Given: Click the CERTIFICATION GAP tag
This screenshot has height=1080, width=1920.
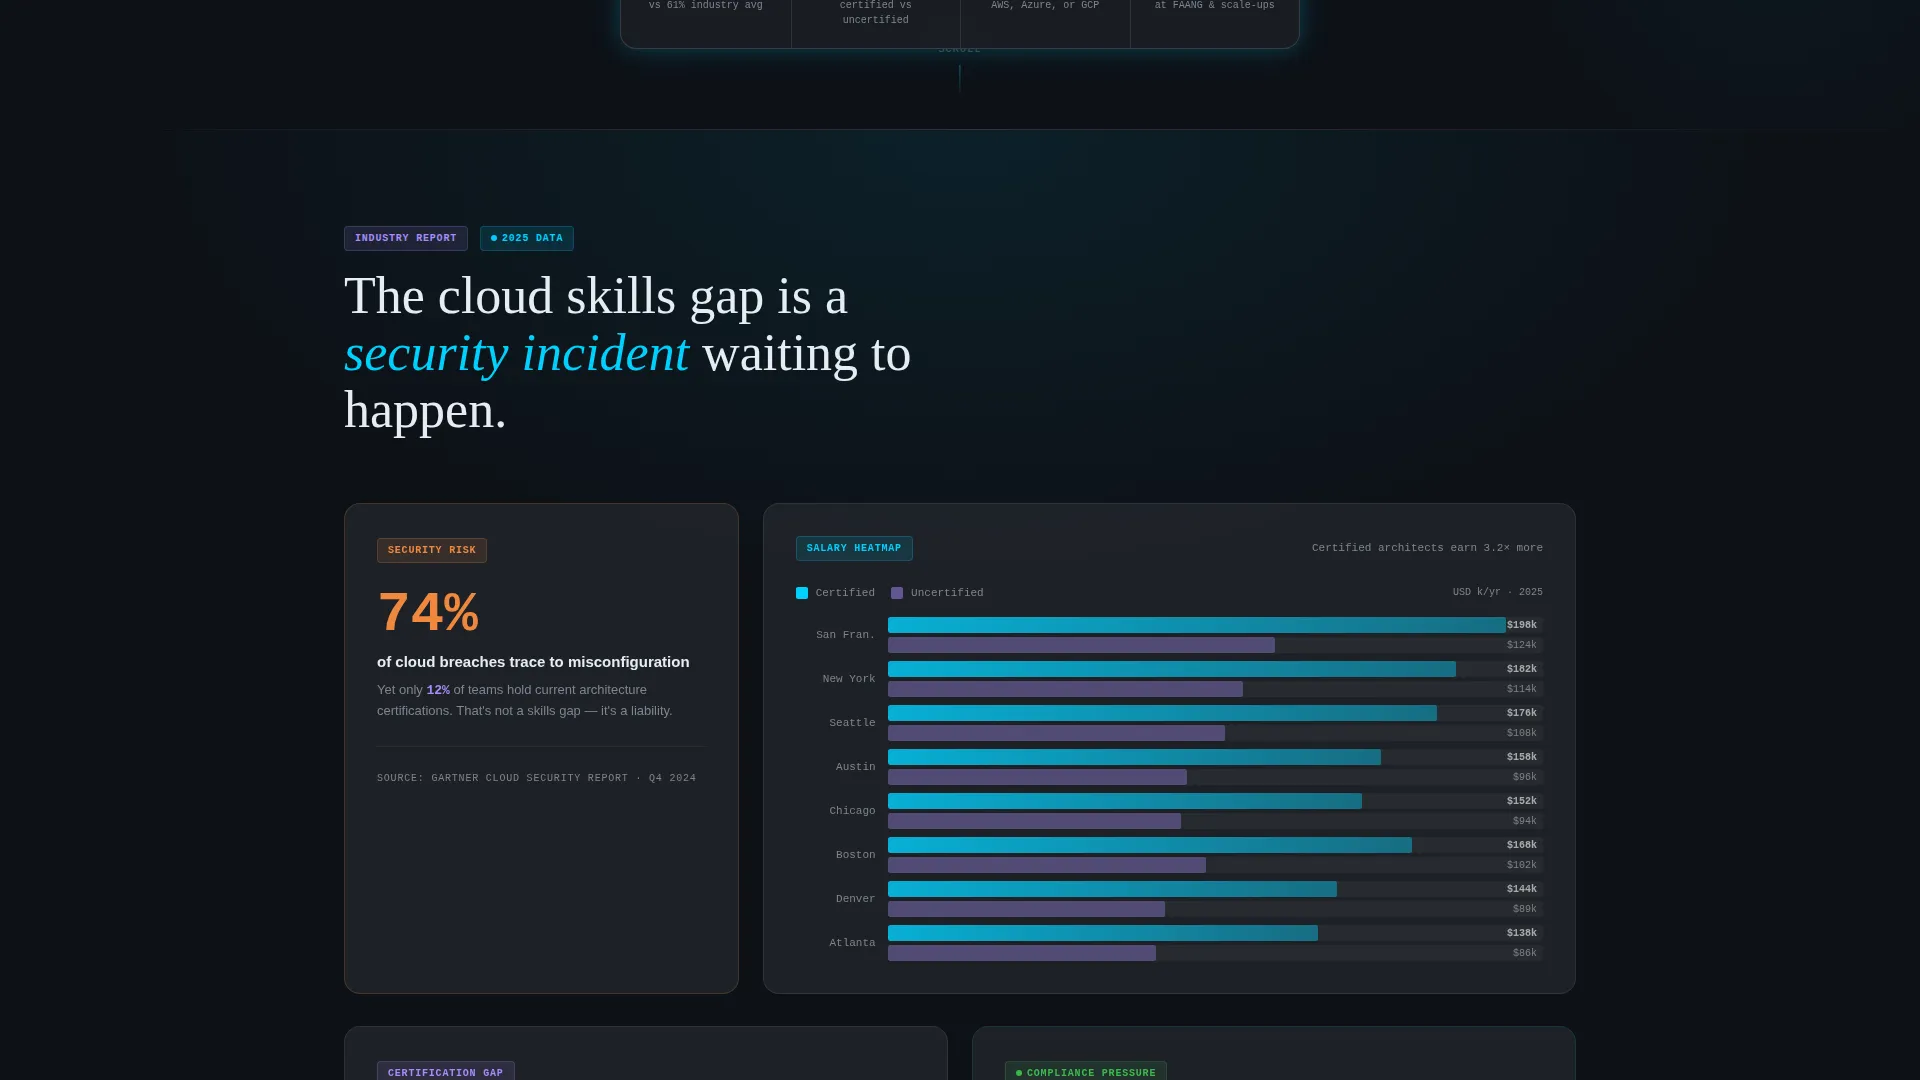Looking at the screenshot, I should point(446,1072).
